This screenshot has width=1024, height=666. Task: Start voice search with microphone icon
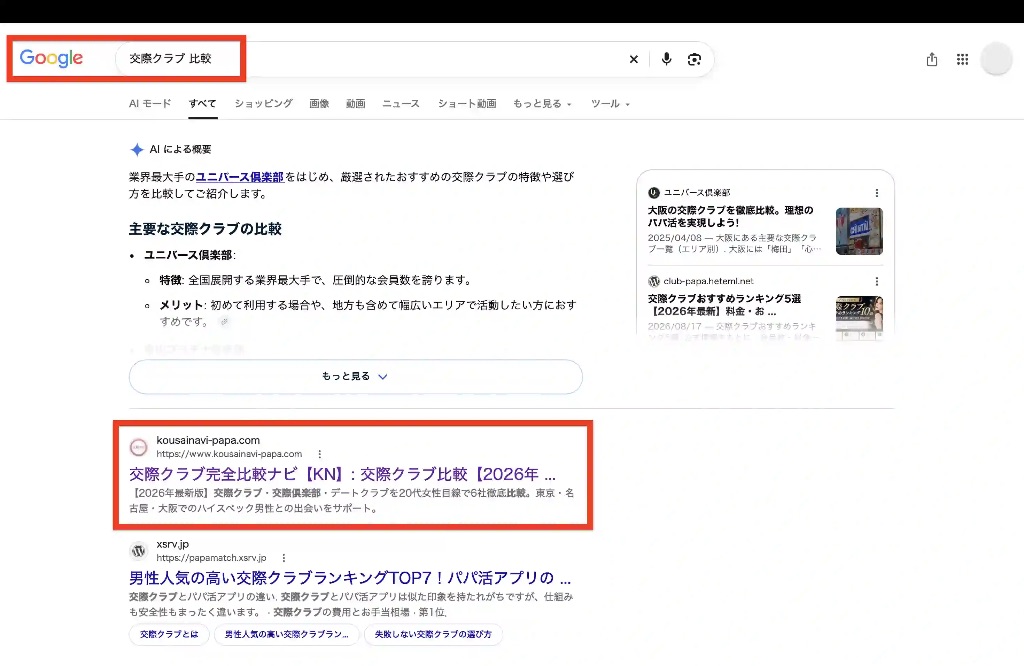[666, 59]
